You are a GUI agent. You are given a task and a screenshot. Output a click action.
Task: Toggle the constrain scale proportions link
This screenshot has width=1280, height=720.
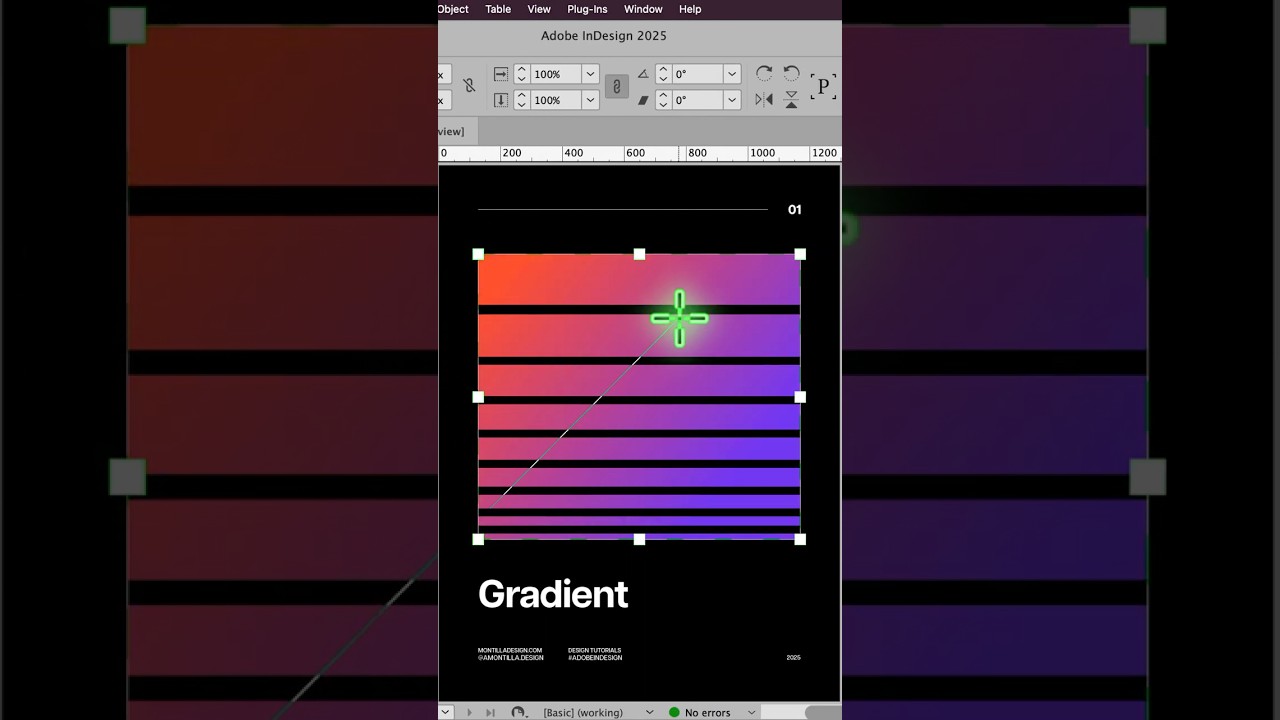point(617,87)
